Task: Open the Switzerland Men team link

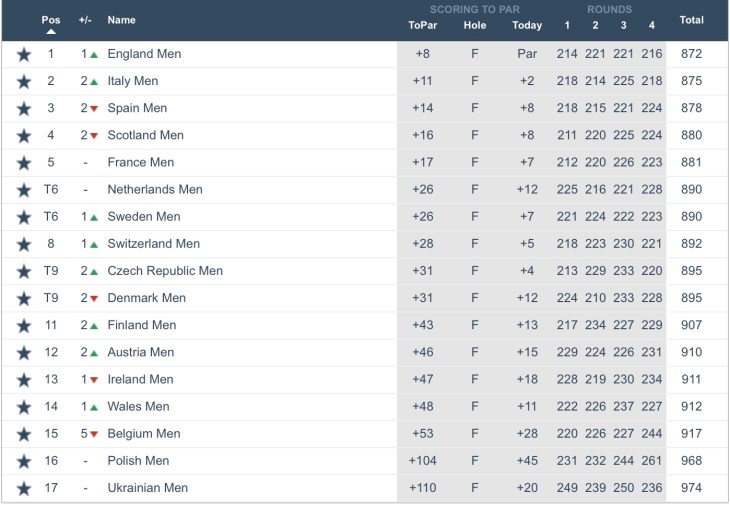Action: [153, 243]
